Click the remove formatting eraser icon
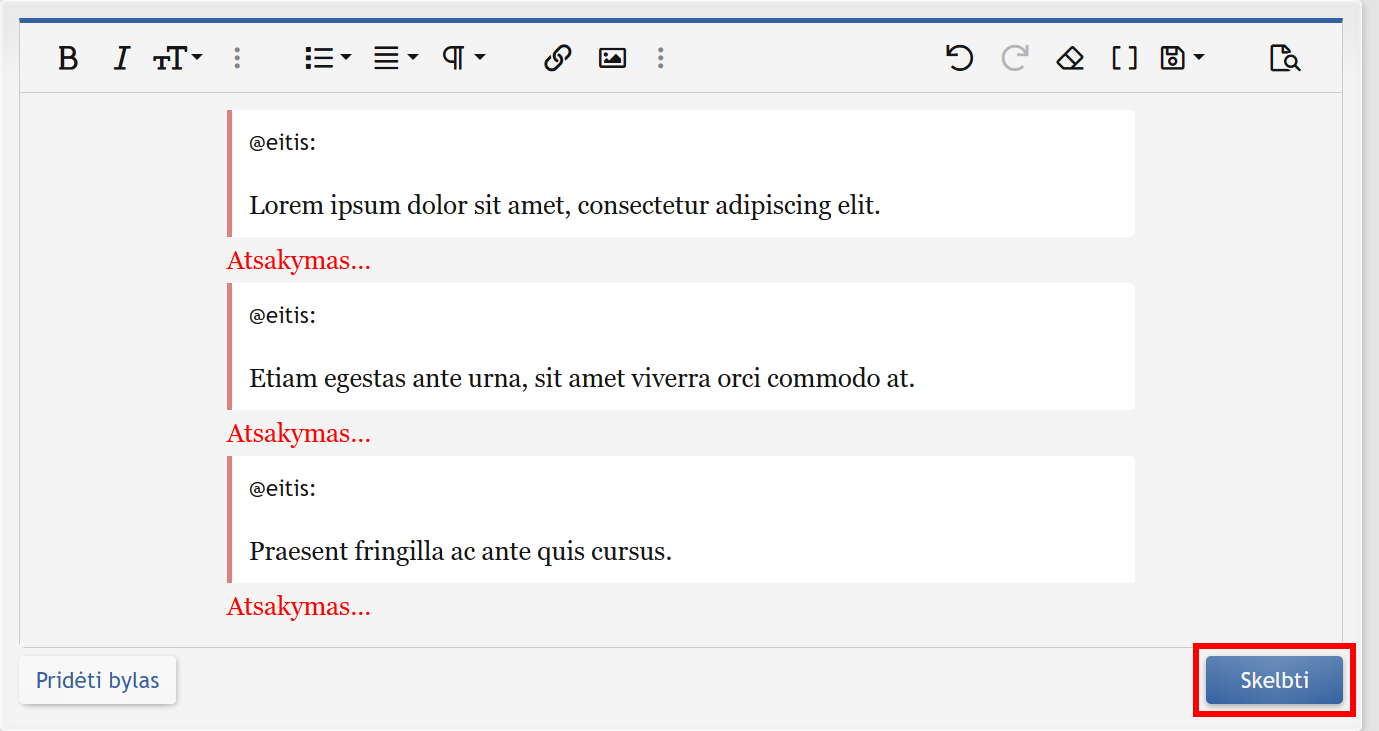Screen dimensions: 1379x731 (x=1070, y=59)
